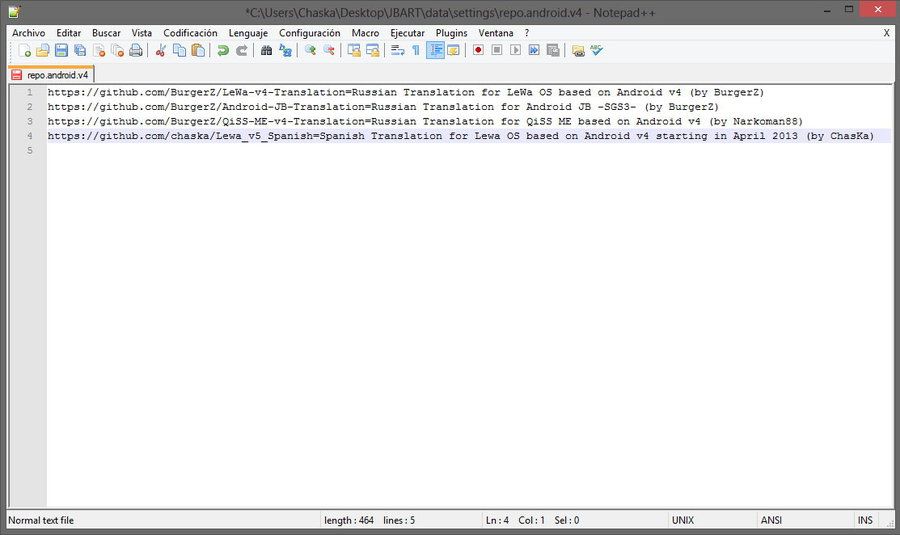900x535 pixels.
Task: Toggle the indent guide icon
Action: 435,51
